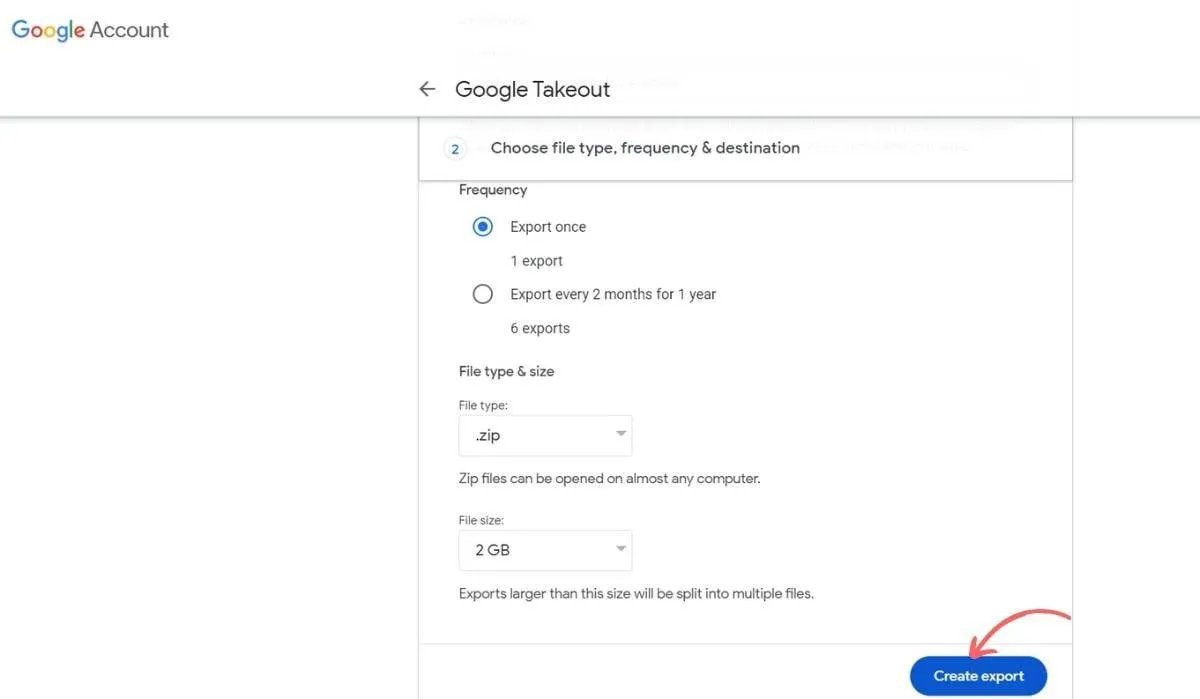Screen dimensions: 1200x699
Task: Choose the Export once frequency radio
Action: pyautogui.click(x=483, y=226)
